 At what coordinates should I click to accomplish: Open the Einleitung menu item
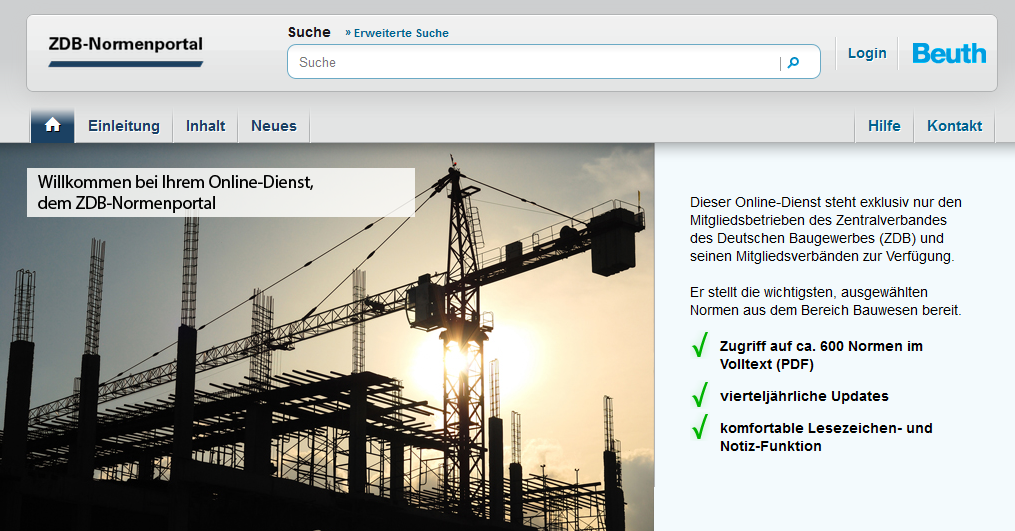[x=124, y=126]
